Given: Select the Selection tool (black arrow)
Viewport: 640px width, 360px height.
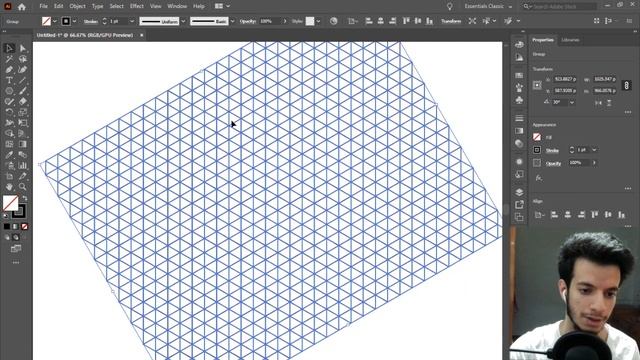Looking at the screenshot, I should [9, 48].
